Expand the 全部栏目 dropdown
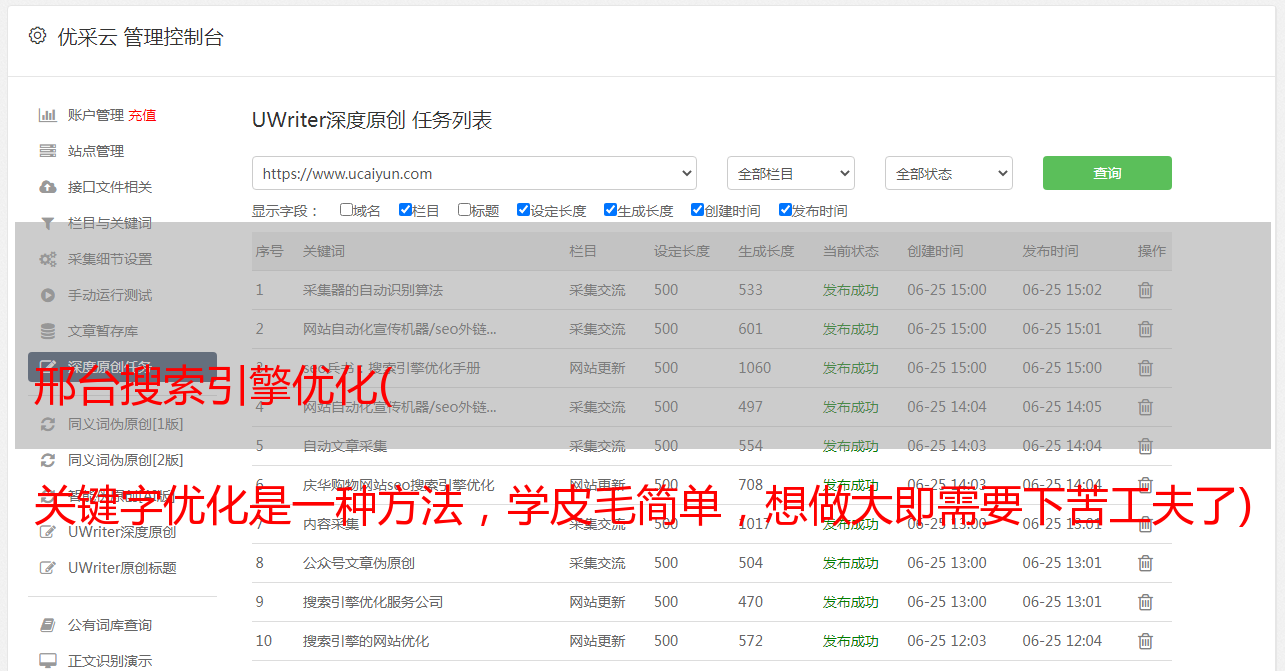This screenshot has height=671, width=1285. pos(790,173)
